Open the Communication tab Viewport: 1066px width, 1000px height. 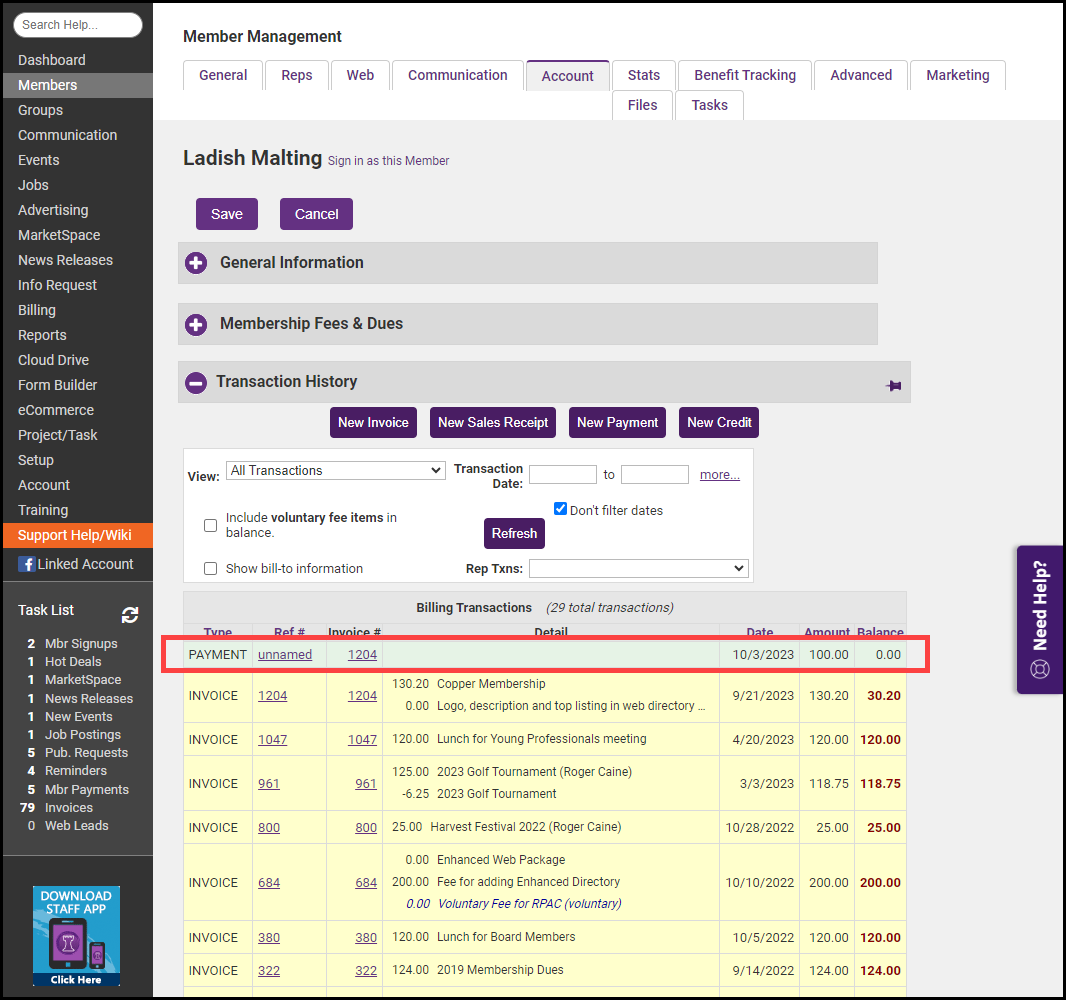click(457, 75)
